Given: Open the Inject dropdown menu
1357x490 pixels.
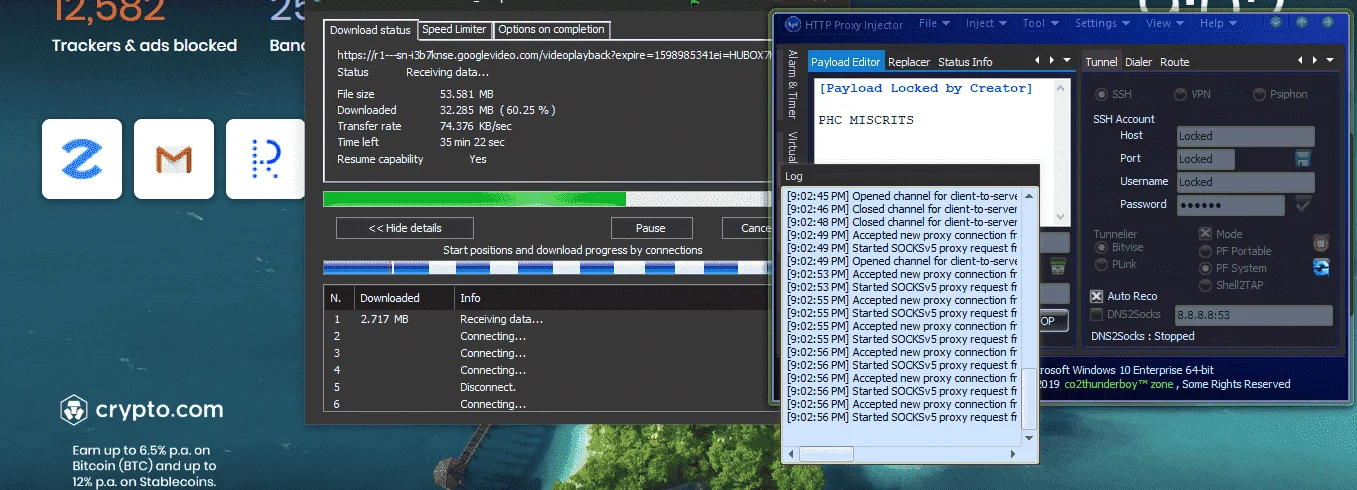Looking at the screenshot, I should coord(986,23).
